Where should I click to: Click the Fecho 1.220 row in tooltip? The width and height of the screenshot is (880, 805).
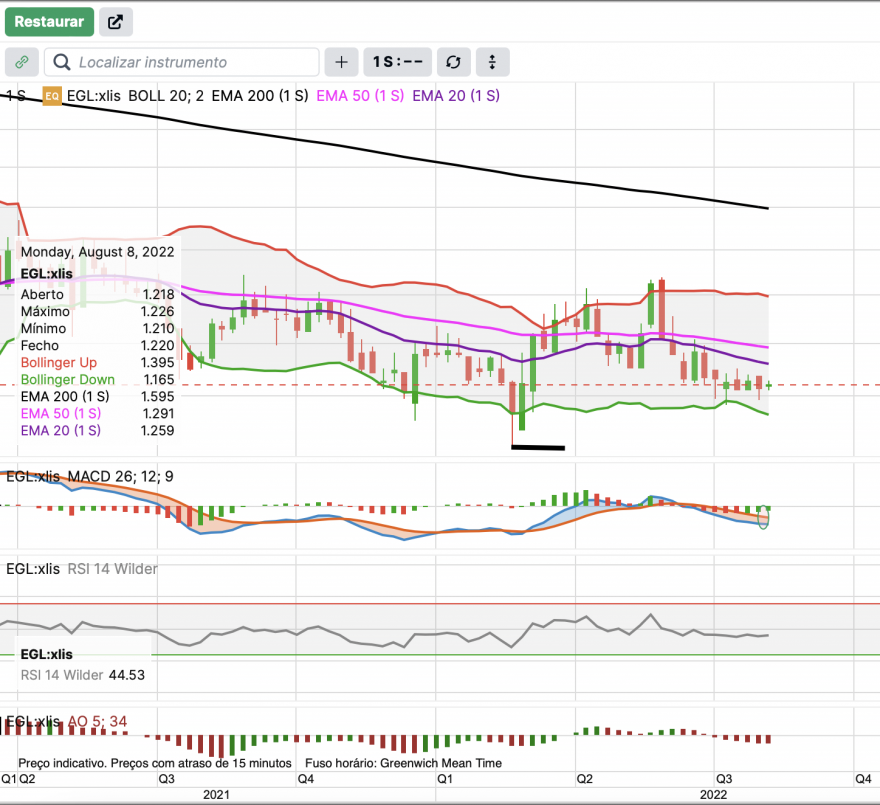pos(98,345)
